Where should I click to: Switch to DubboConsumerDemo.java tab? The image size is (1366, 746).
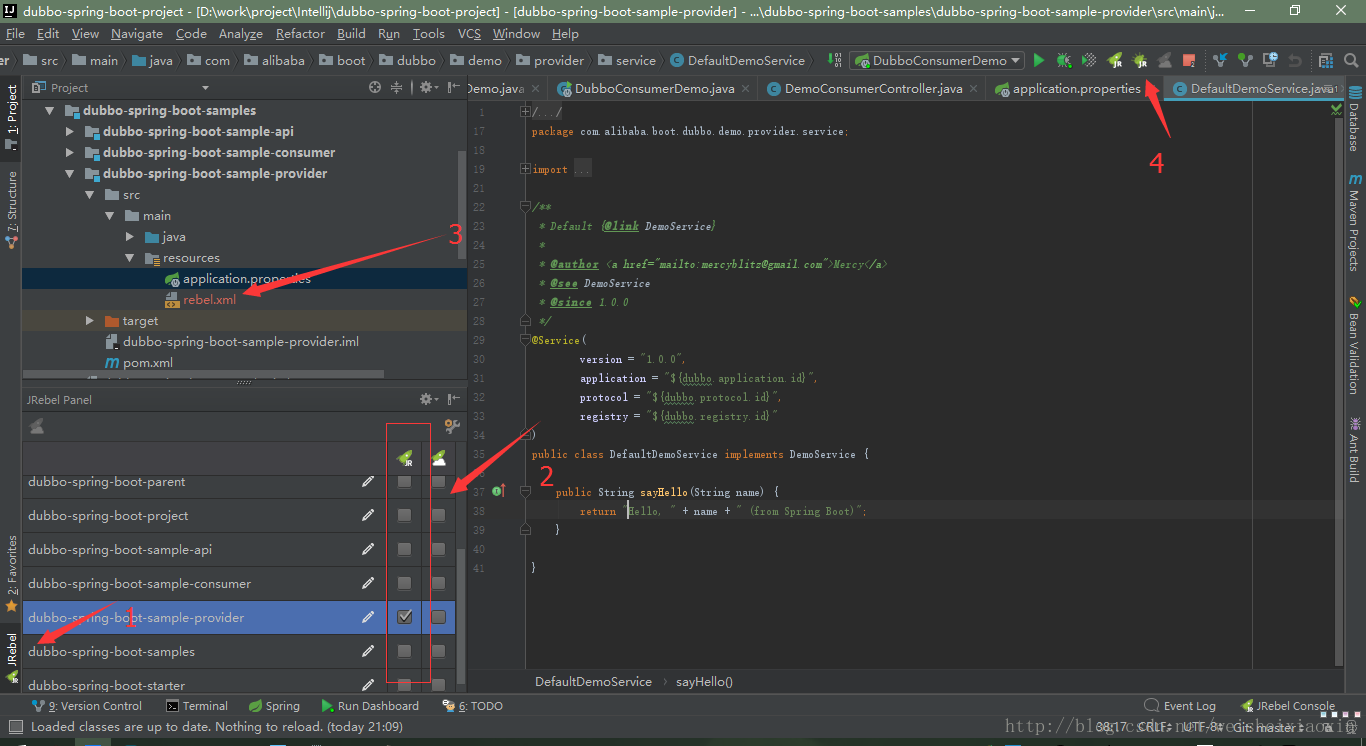coord(653,88)
